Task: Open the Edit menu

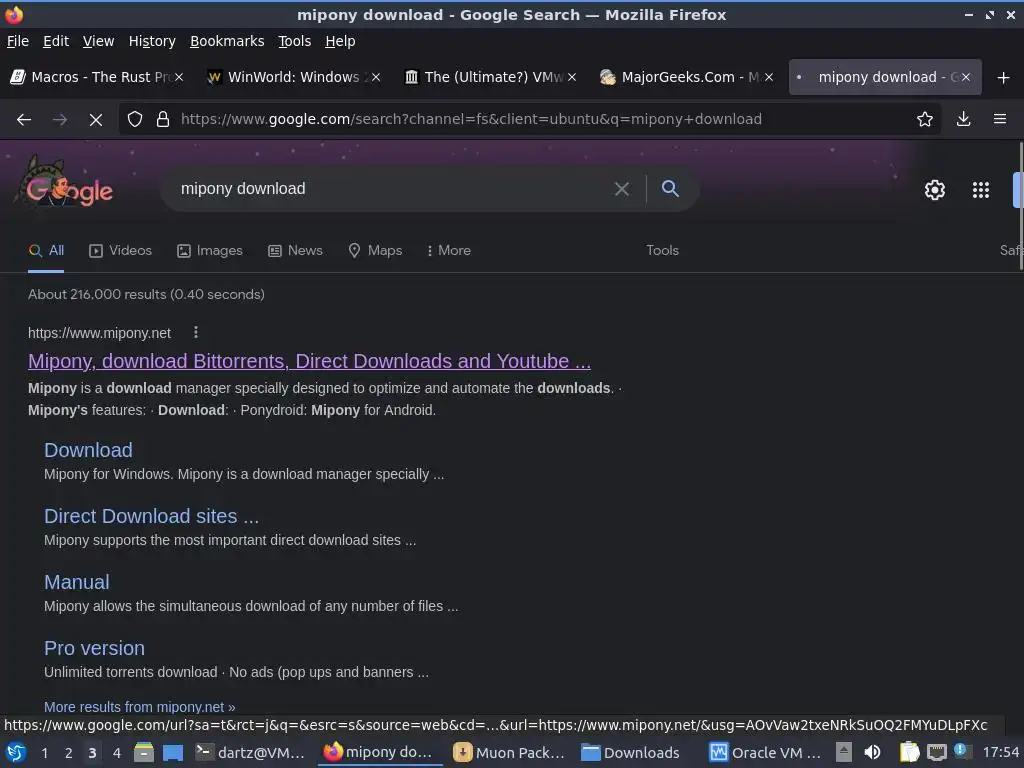Action: (x=56, y=41)
